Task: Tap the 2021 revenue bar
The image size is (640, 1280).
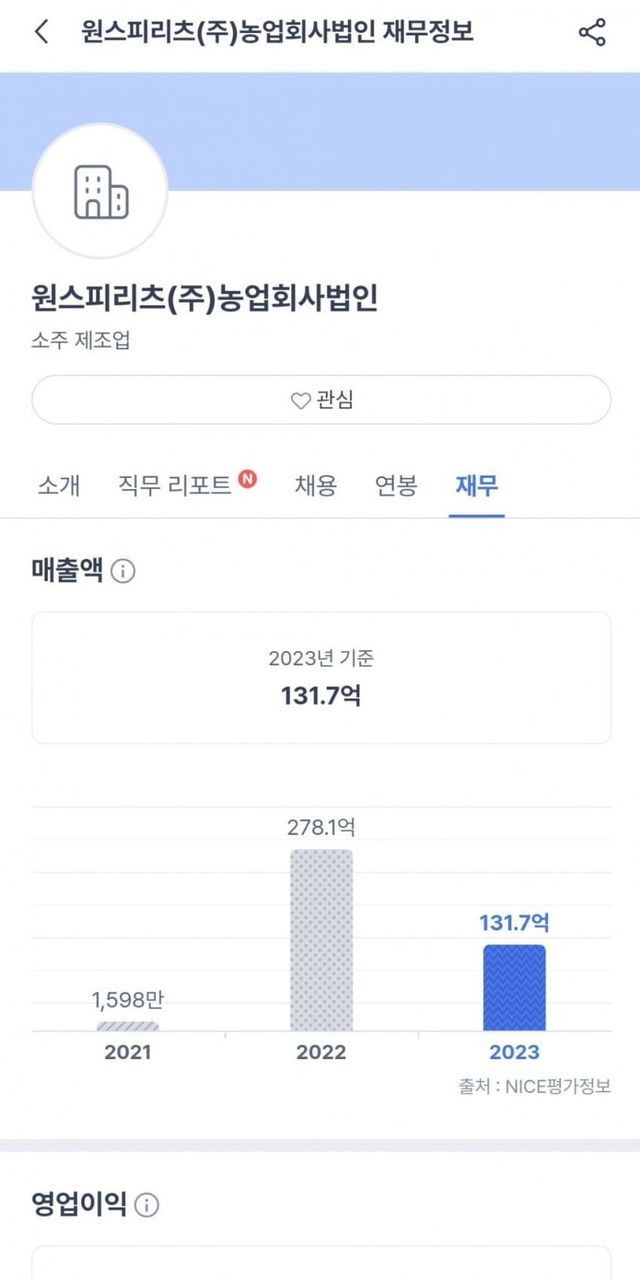Action: (x=128, y=1025)
